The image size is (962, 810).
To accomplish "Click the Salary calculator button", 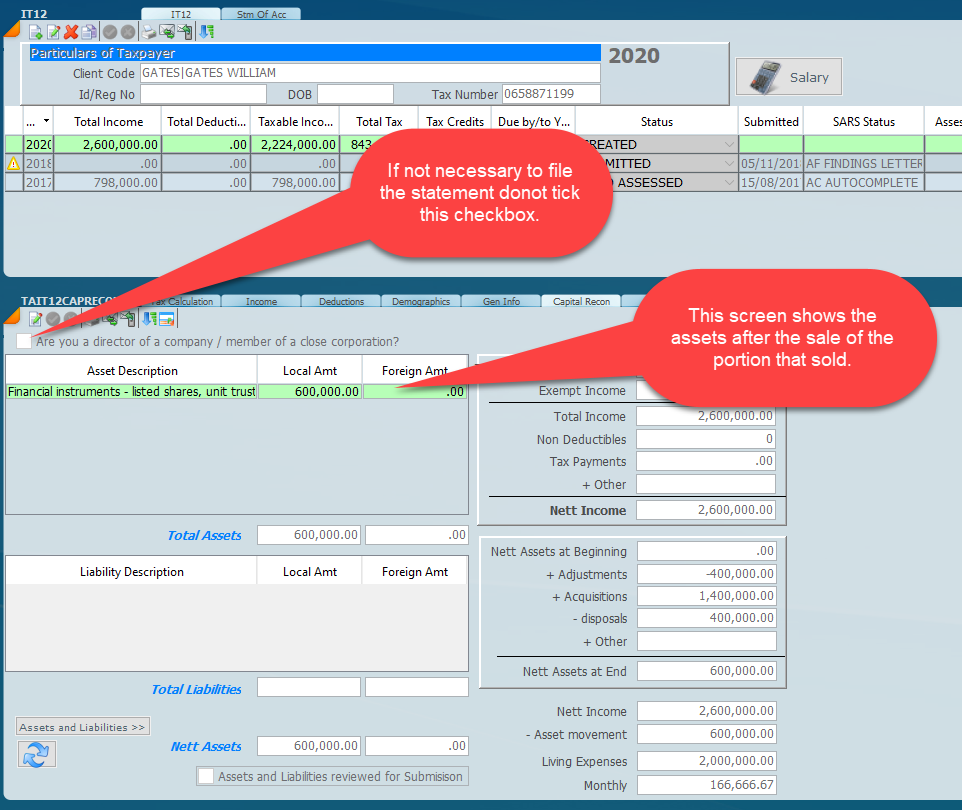I will point(789,77).
